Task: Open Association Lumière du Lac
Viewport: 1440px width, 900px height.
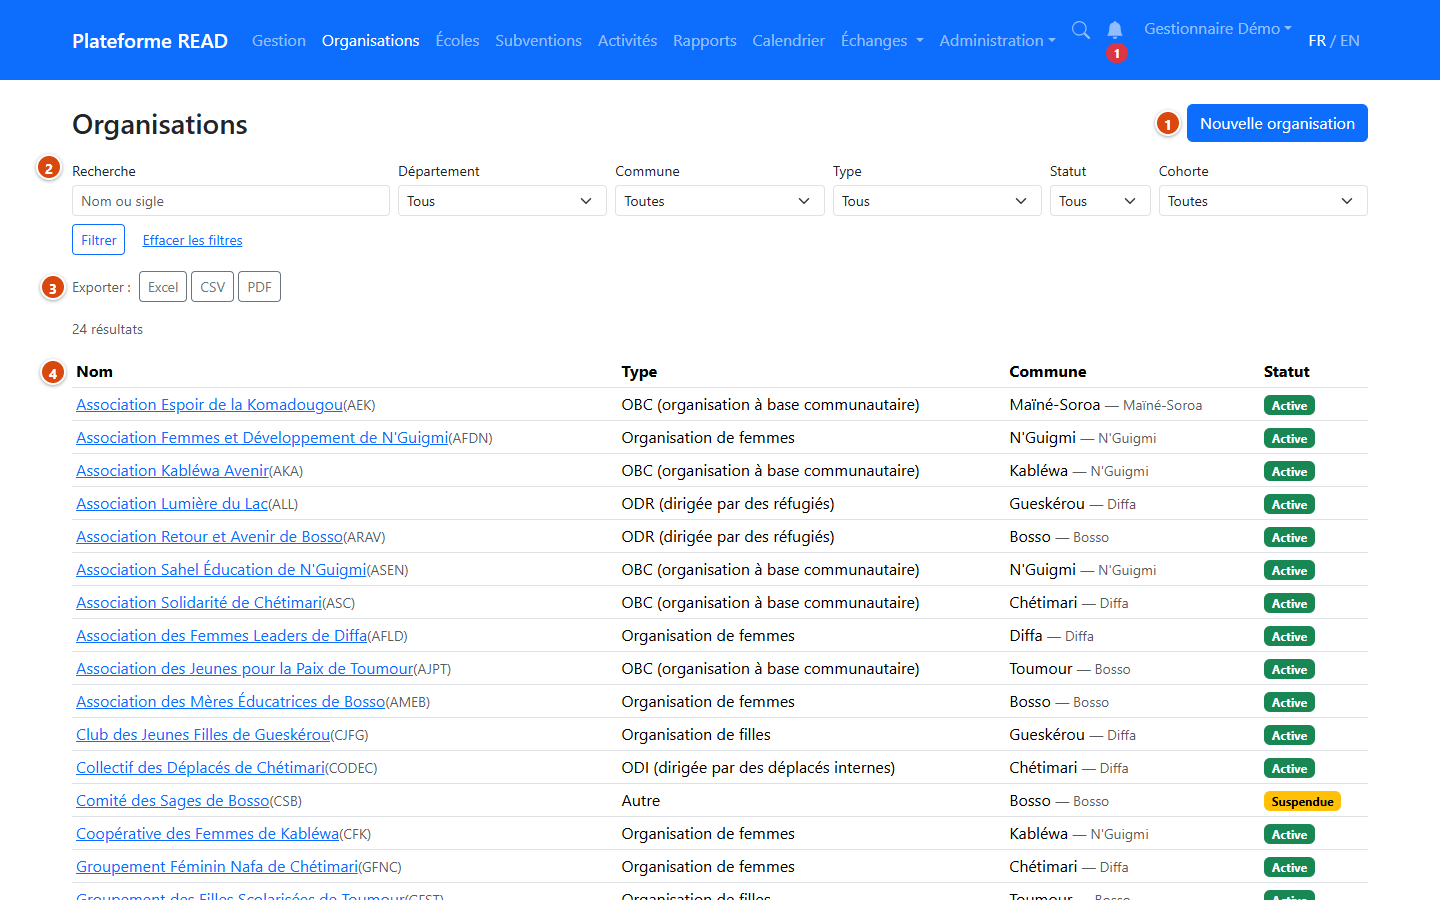Action: pyautogui.click(x=172, y=503)
